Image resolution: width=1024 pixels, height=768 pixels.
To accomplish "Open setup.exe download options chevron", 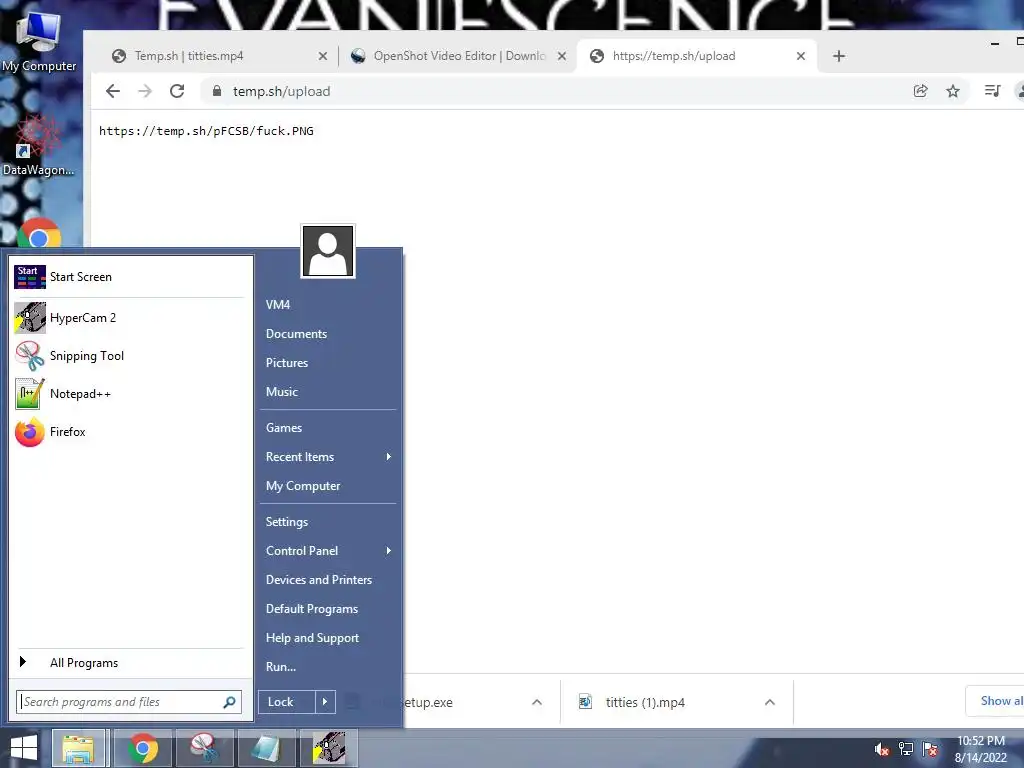I will tap(537, 703).
